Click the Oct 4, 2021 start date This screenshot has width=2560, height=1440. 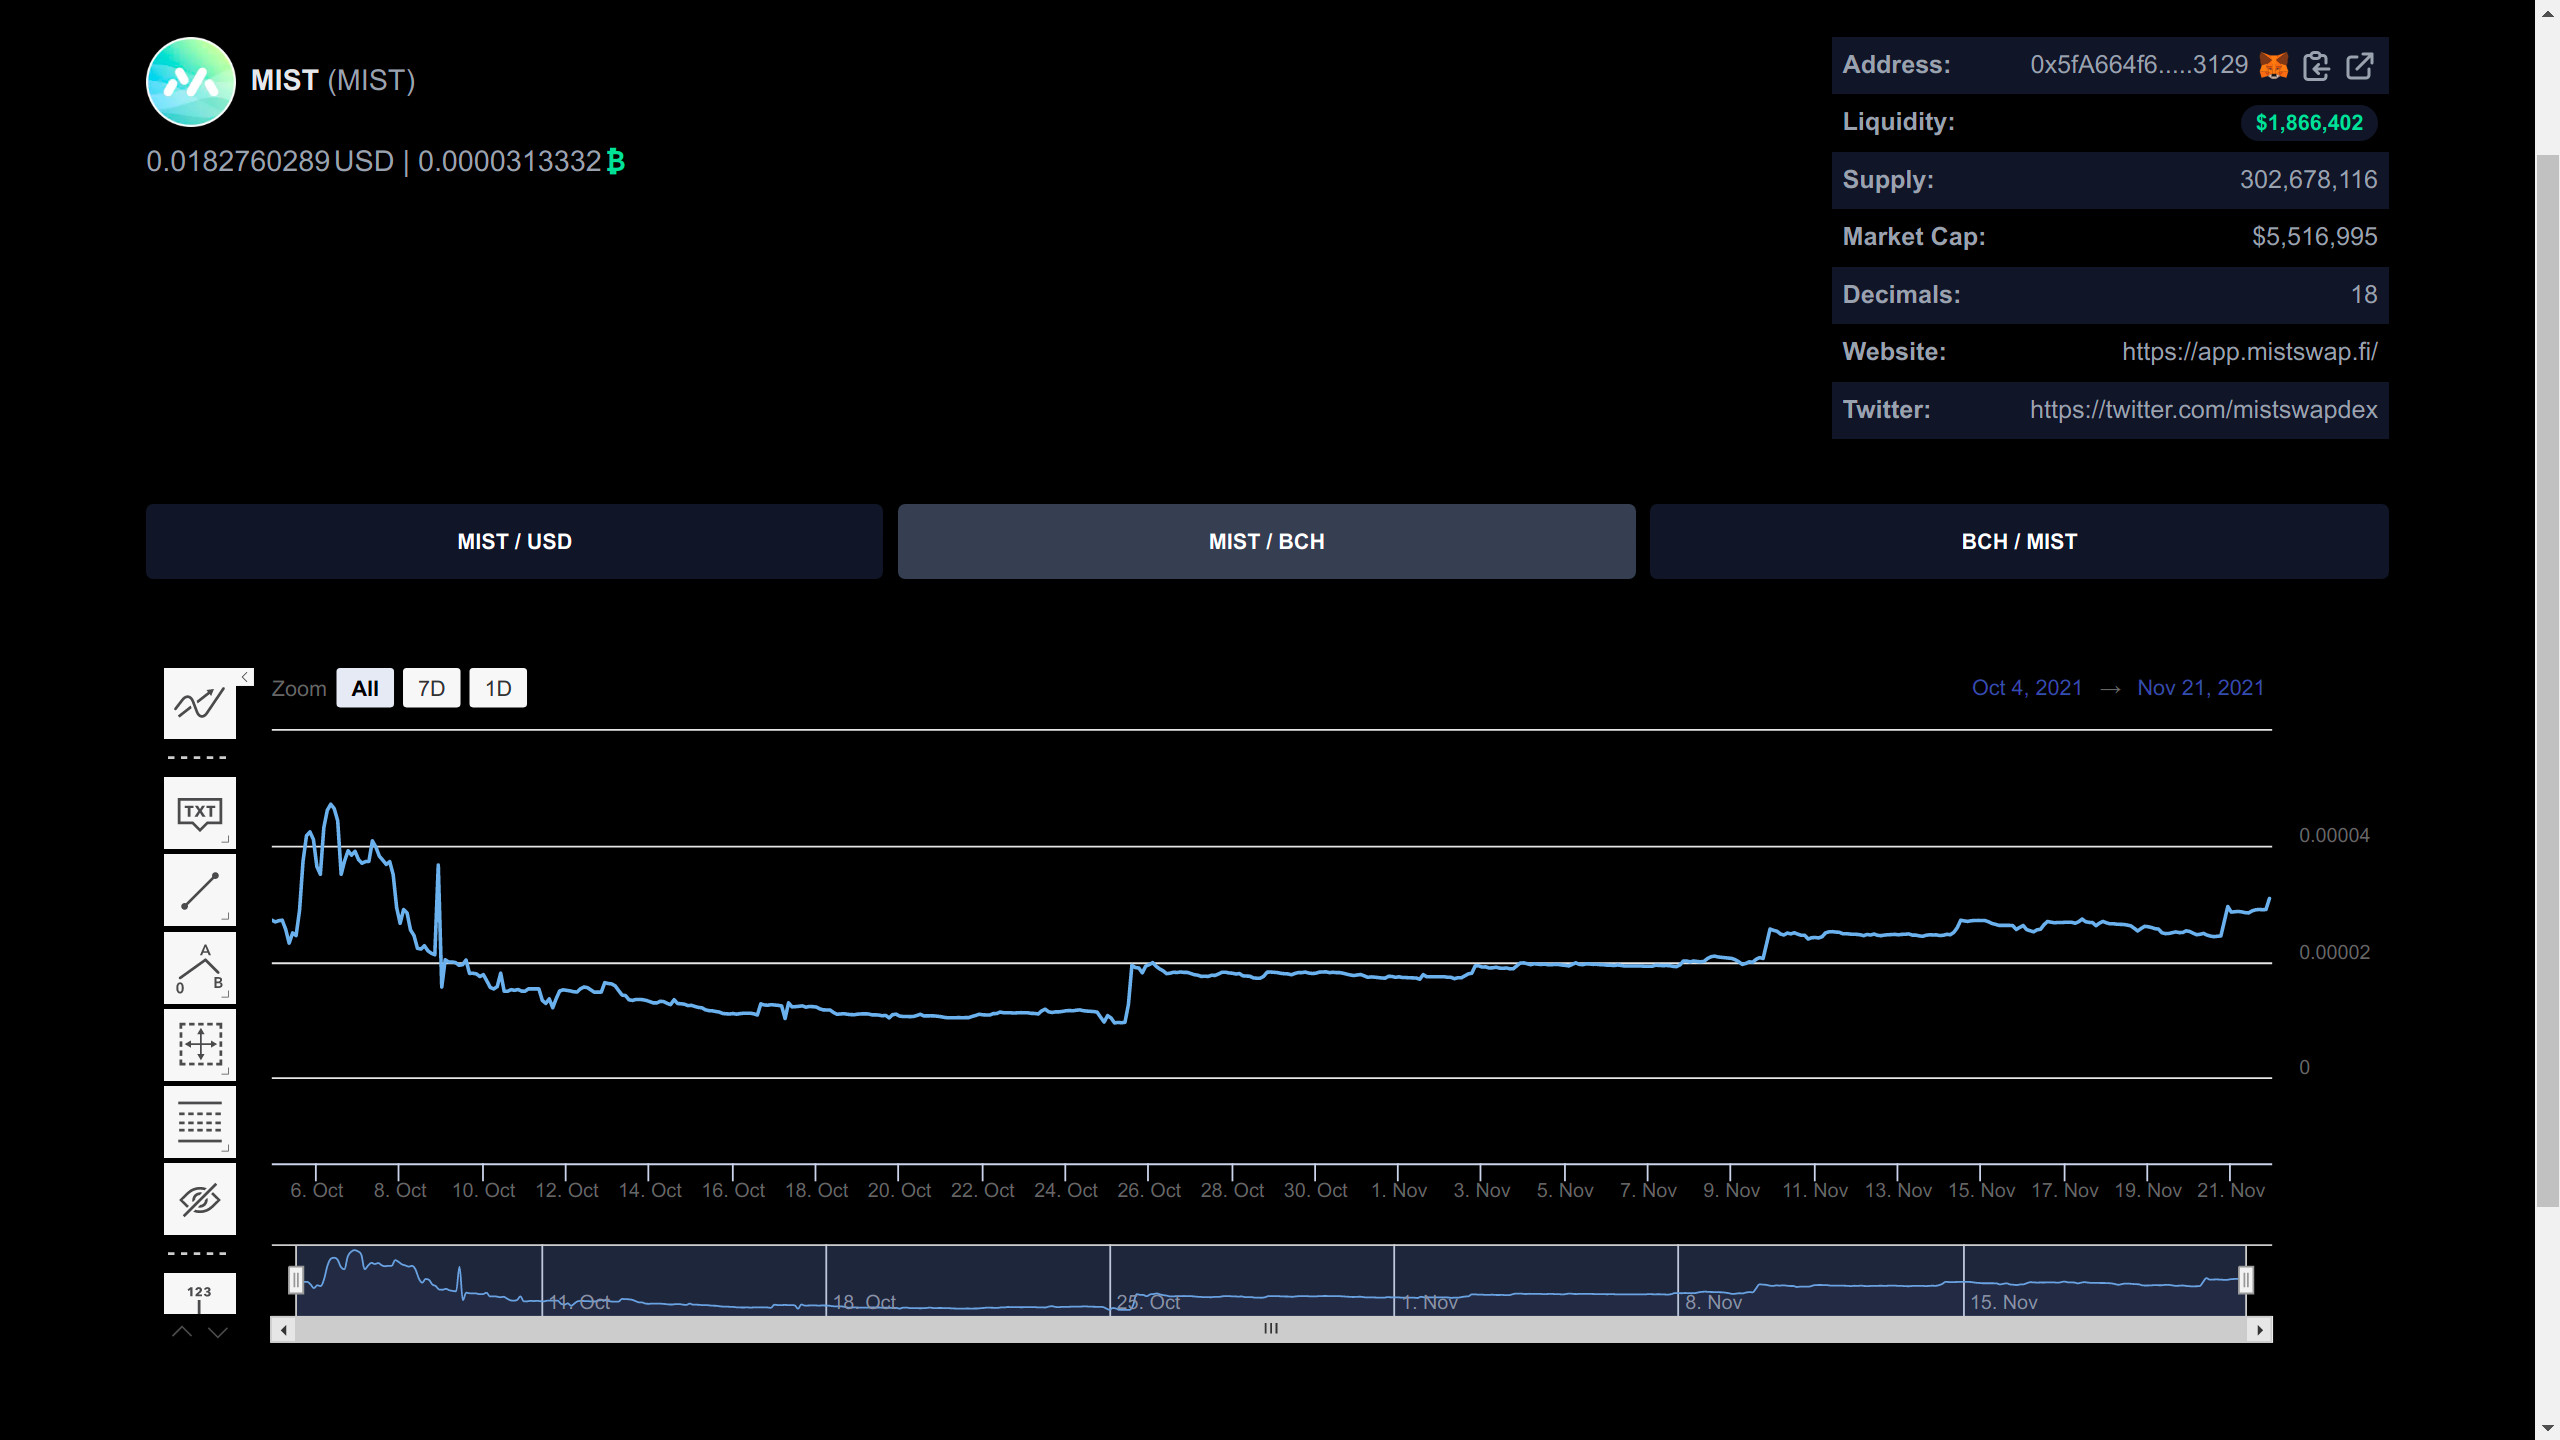2027,688
